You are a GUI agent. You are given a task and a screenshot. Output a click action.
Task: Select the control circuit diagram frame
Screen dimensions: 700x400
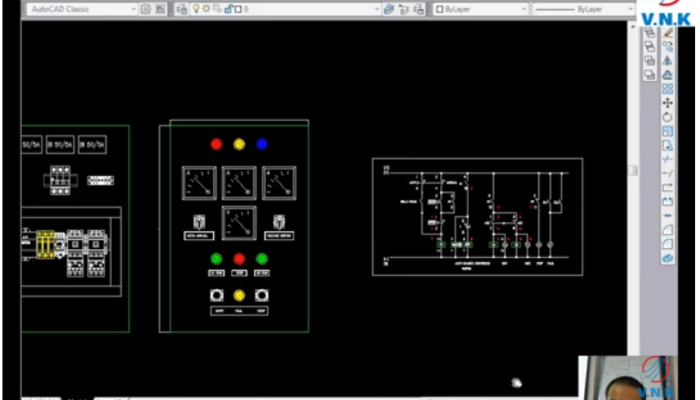[x=477, y=217]
